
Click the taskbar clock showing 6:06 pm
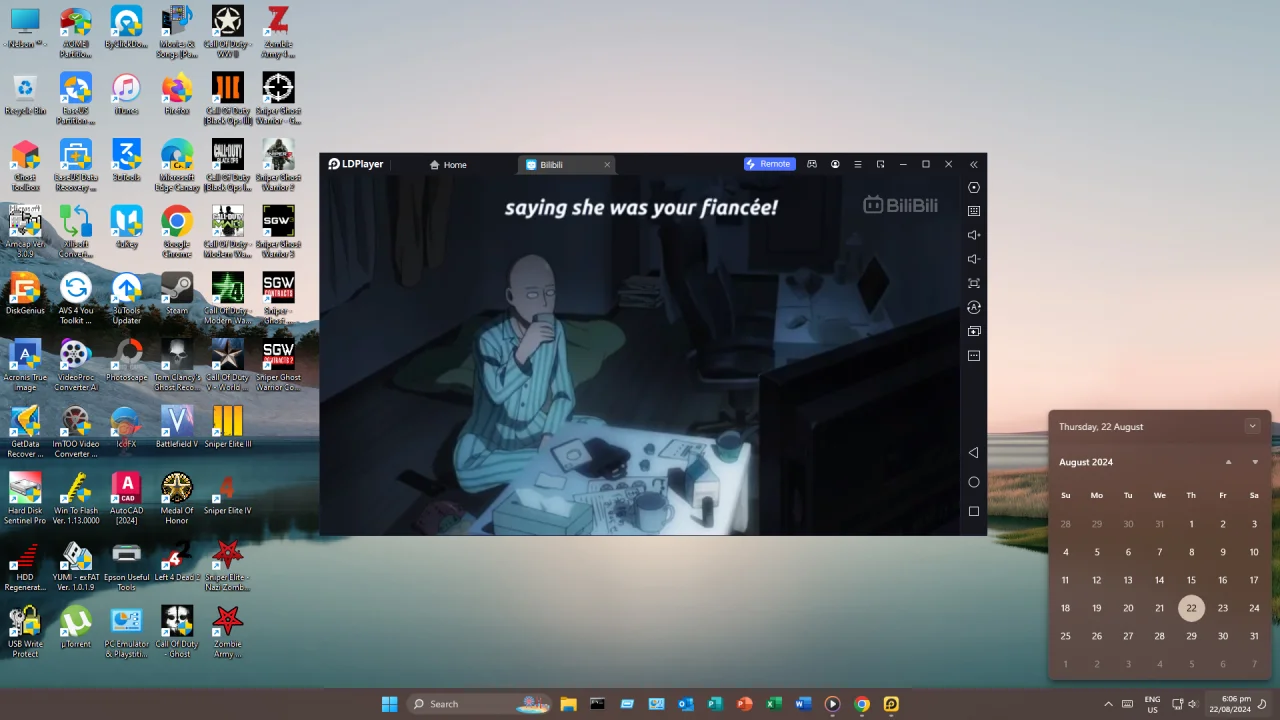(1229, 704)
